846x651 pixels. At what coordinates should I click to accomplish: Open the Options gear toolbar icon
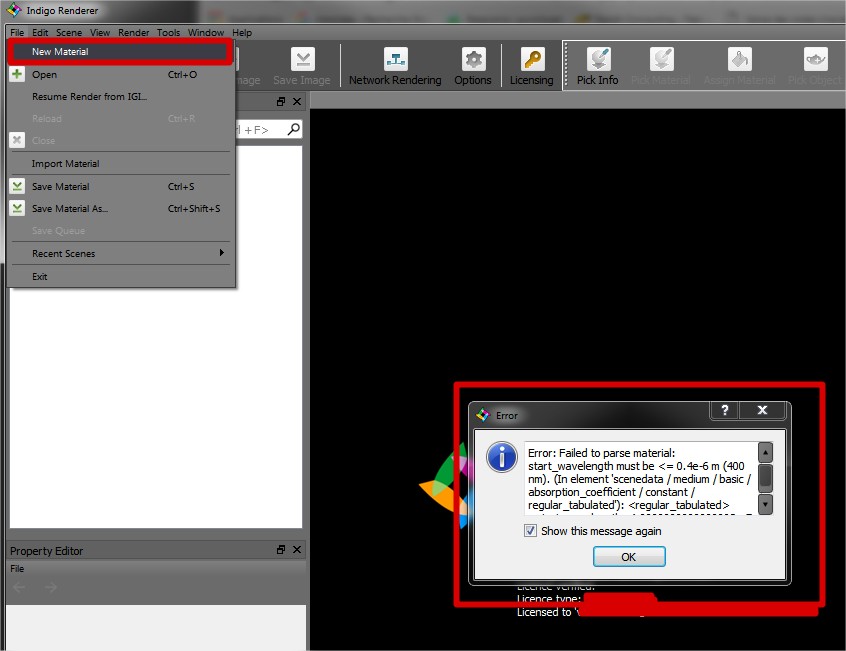tap(473, 59)
